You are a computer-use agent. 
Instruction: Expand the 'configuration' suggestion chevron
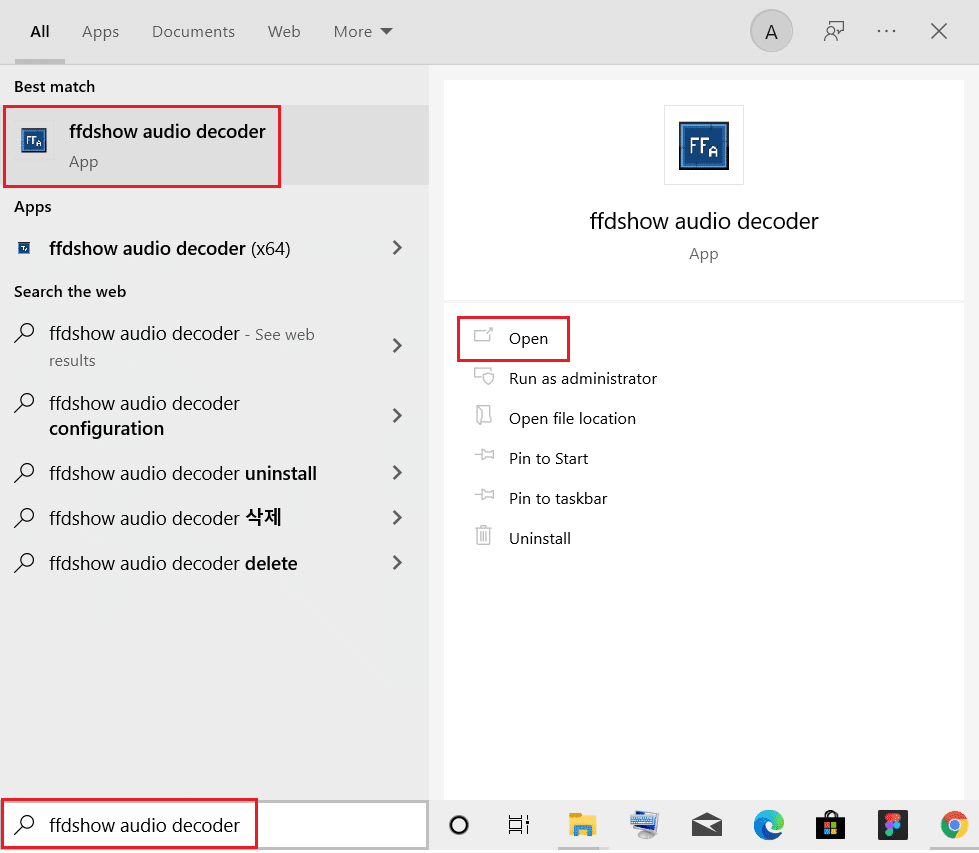pos(397,416)
